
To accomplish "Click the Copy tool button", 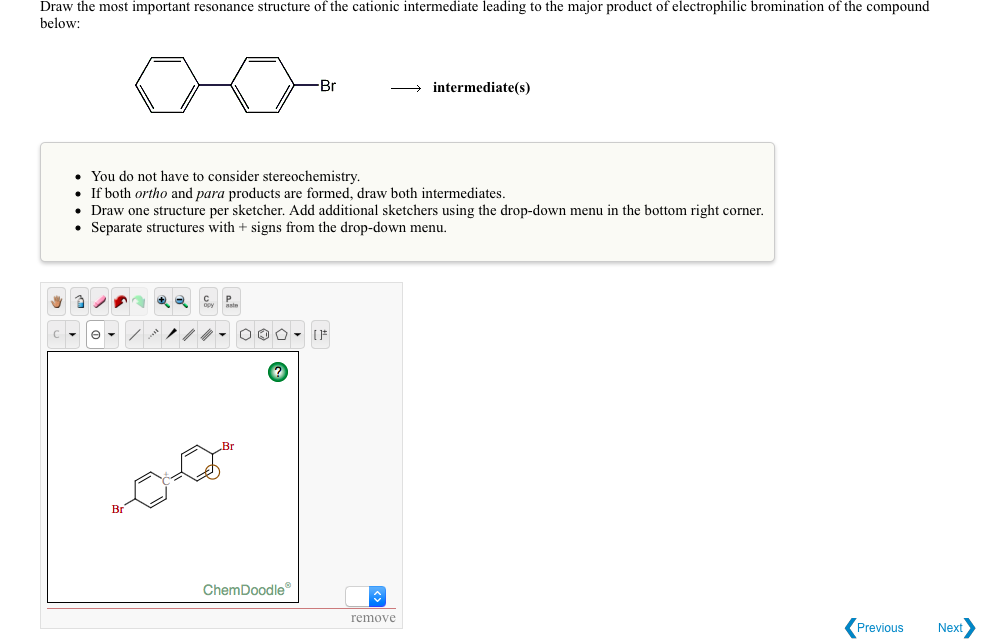I will [x=207, y=302].
